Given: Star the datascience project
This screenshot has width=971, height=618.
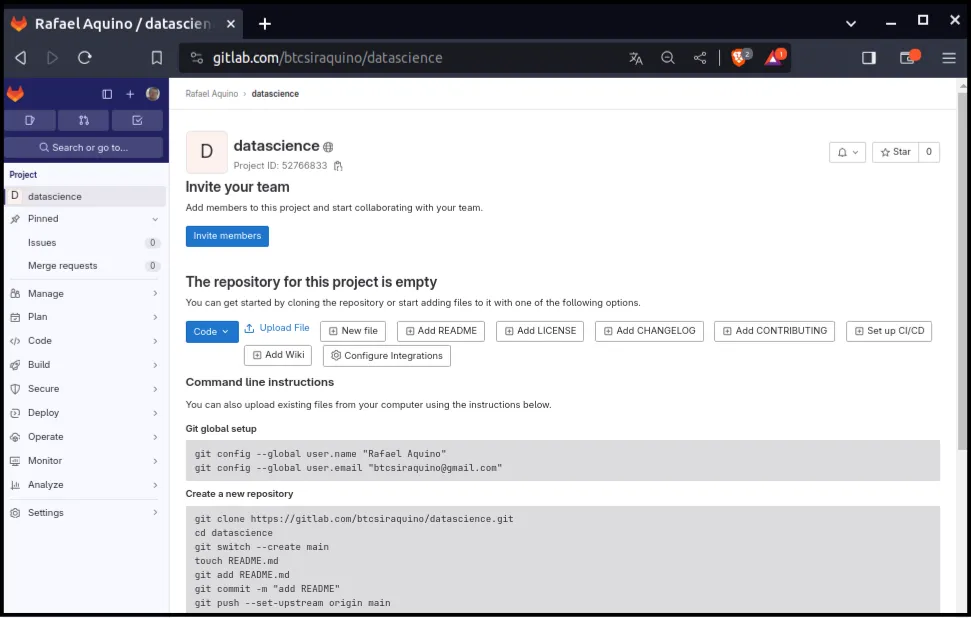Looking at the screenshot, I should click(895, 152).
